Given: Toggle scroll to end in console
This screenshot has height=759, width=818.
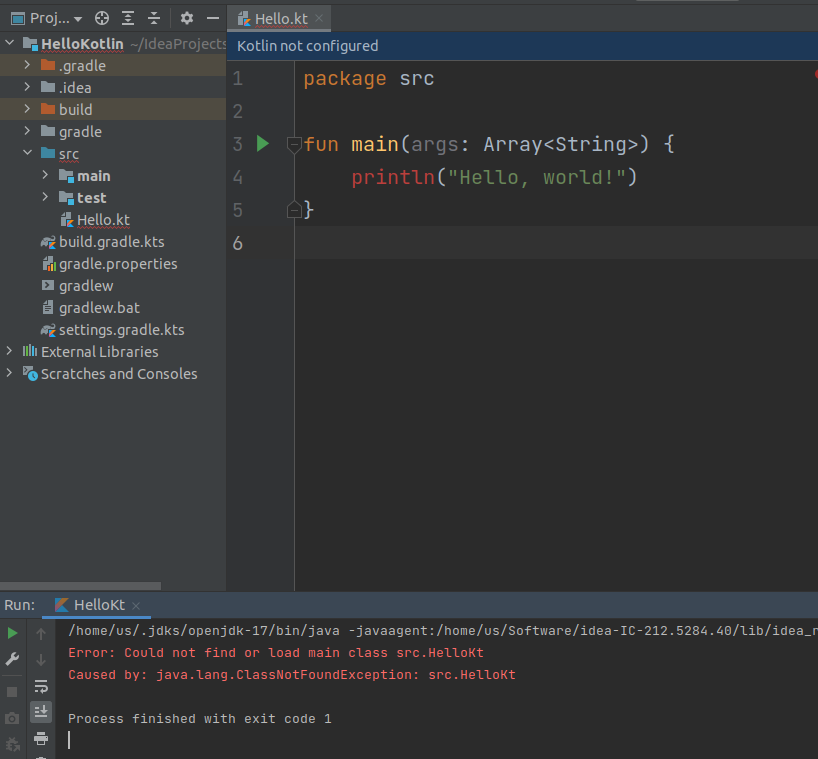Looking at the screenshot, I should pyautogui.click(x=41, y=712).
